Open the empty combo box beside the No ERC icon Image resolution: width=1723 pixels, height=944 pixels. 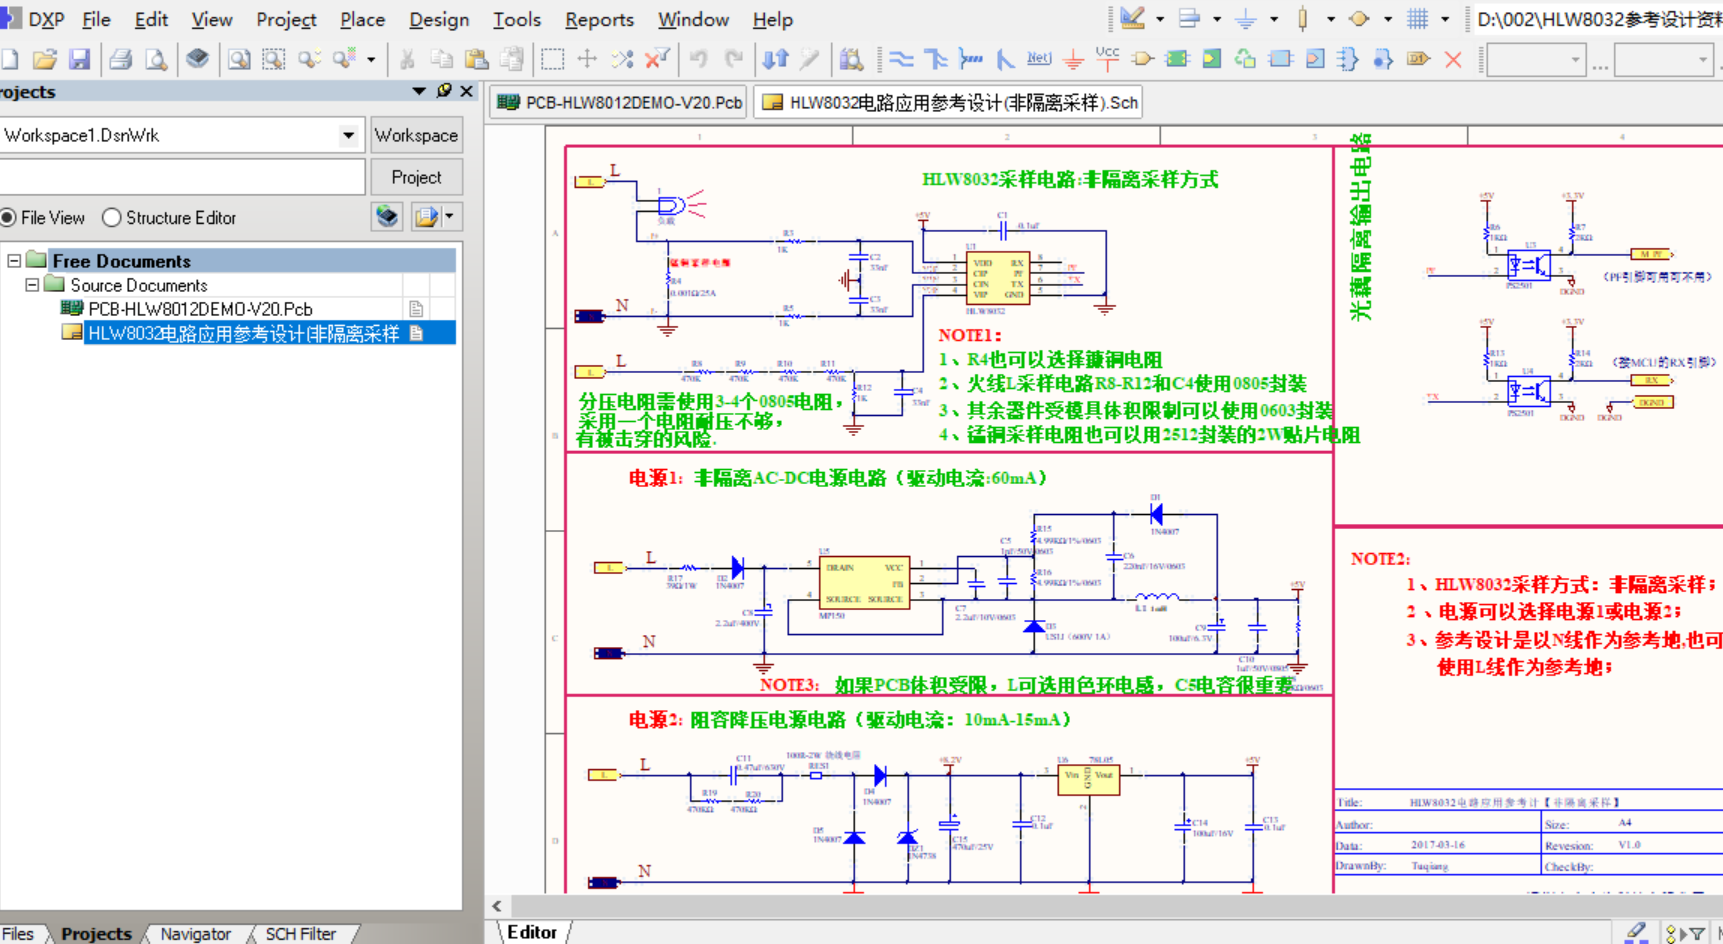pyautogui.click(x=1538, y=60)
